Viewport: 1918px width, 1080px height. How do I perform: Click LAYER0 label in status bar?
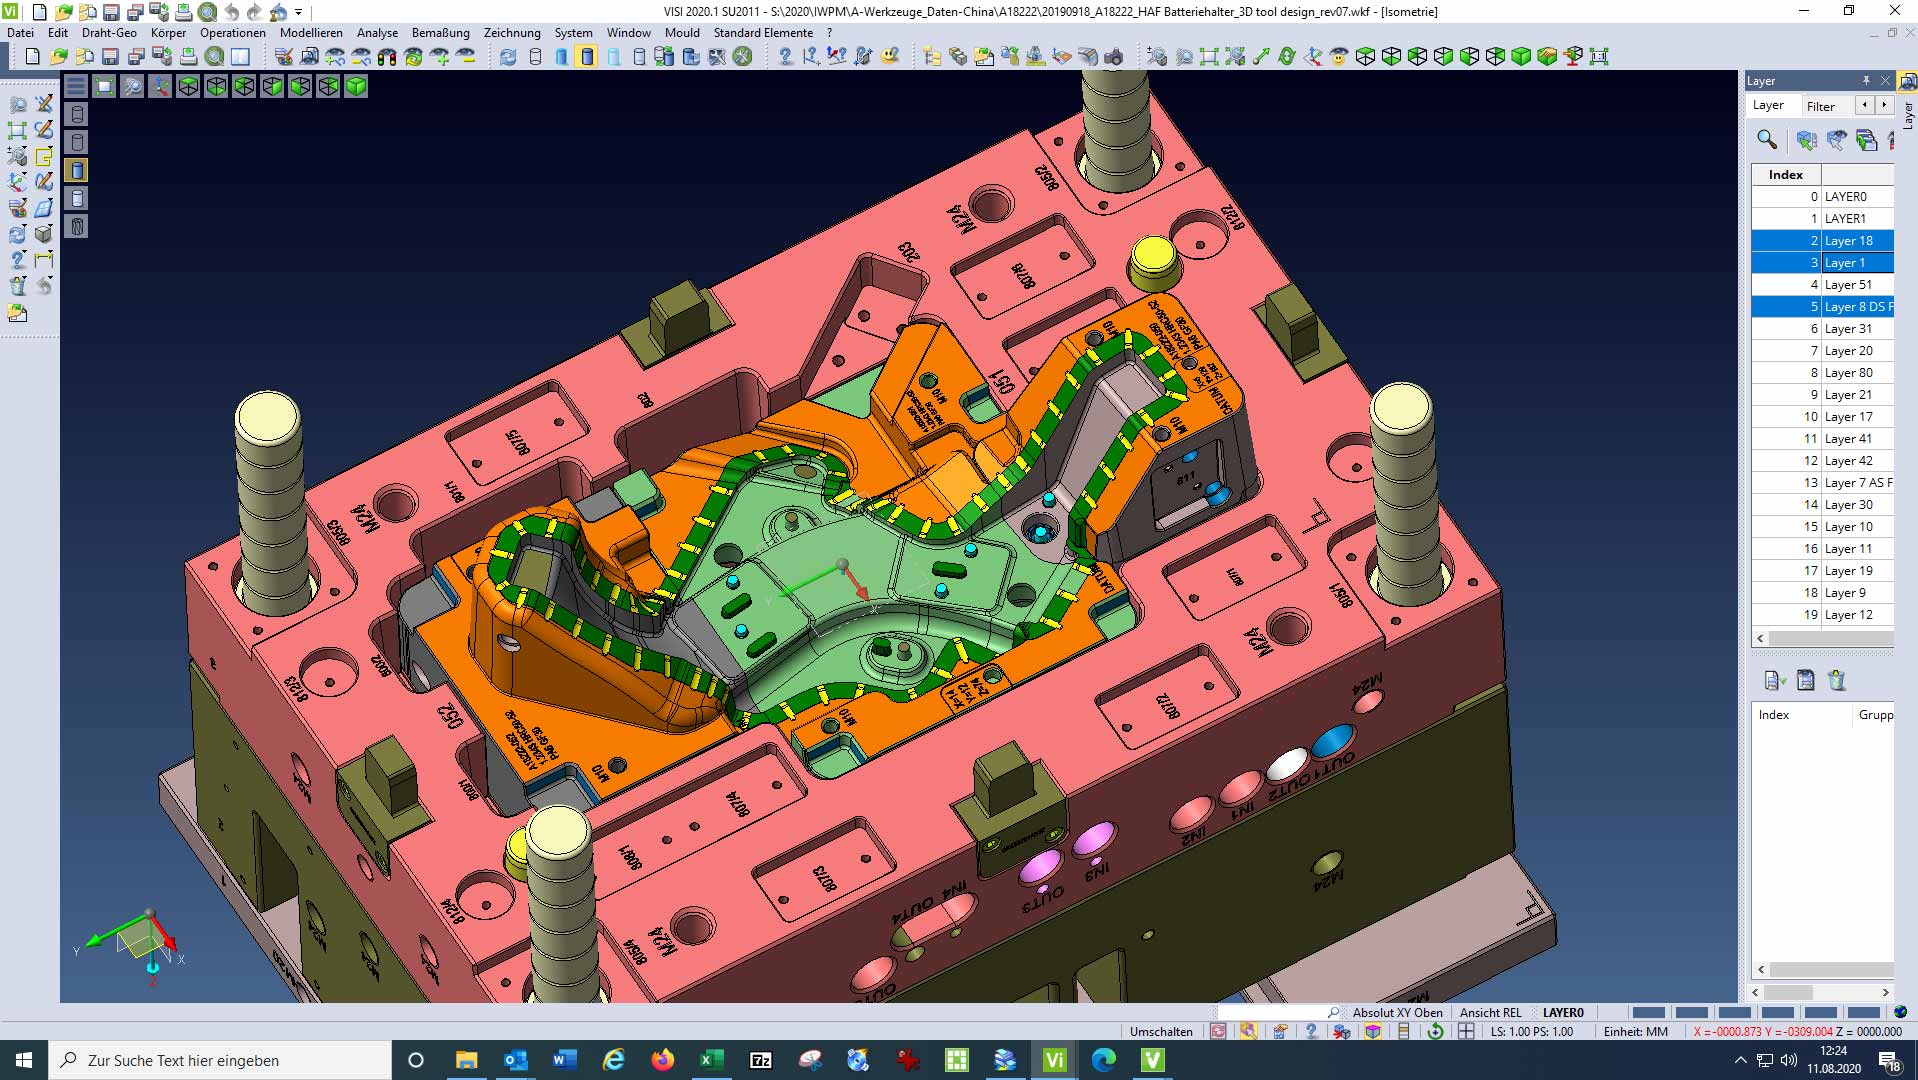pyautogui.click(x=1563, y=1013)
